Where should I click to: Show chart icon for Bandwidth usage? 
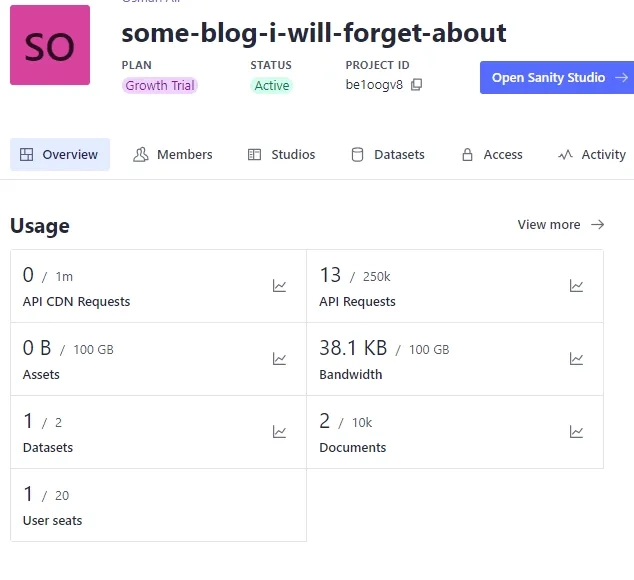(x=576, y=359)
